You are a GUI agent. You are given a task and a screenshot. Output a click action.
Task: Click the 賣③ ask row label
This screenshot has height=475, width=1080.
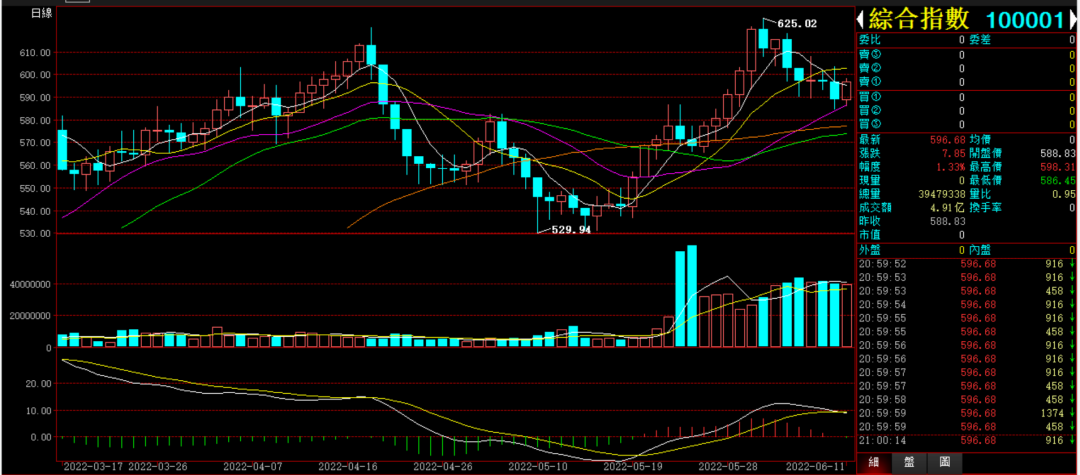[x=869, y=55]
